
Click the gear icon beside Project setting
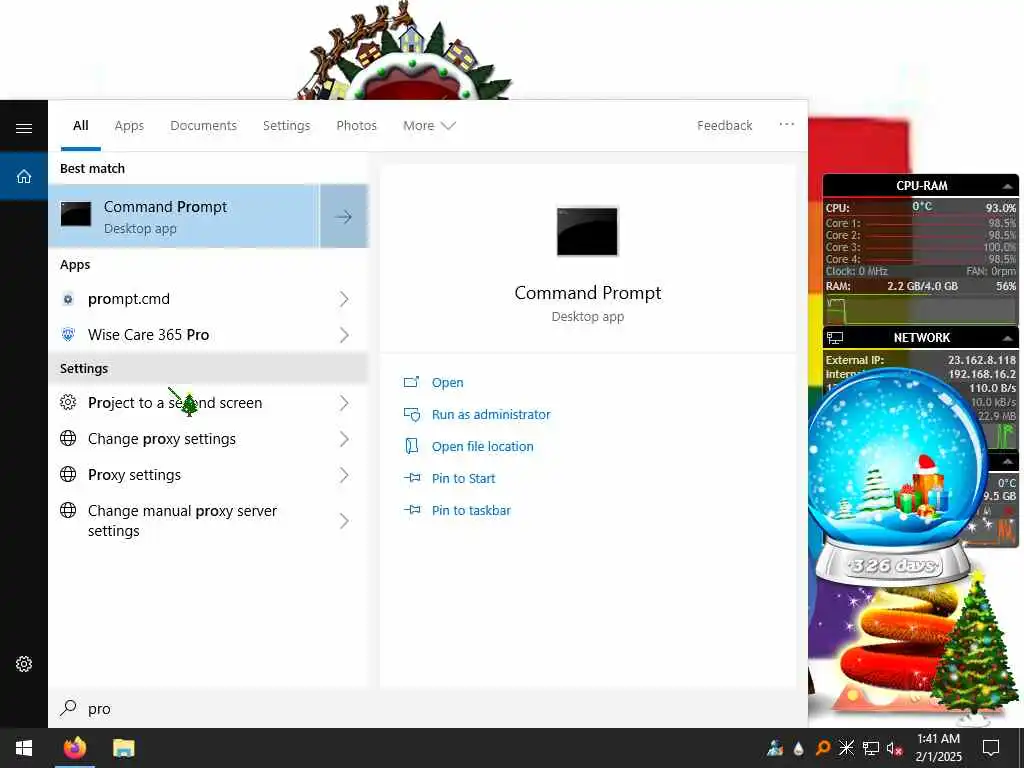click(x=68, y=402)
